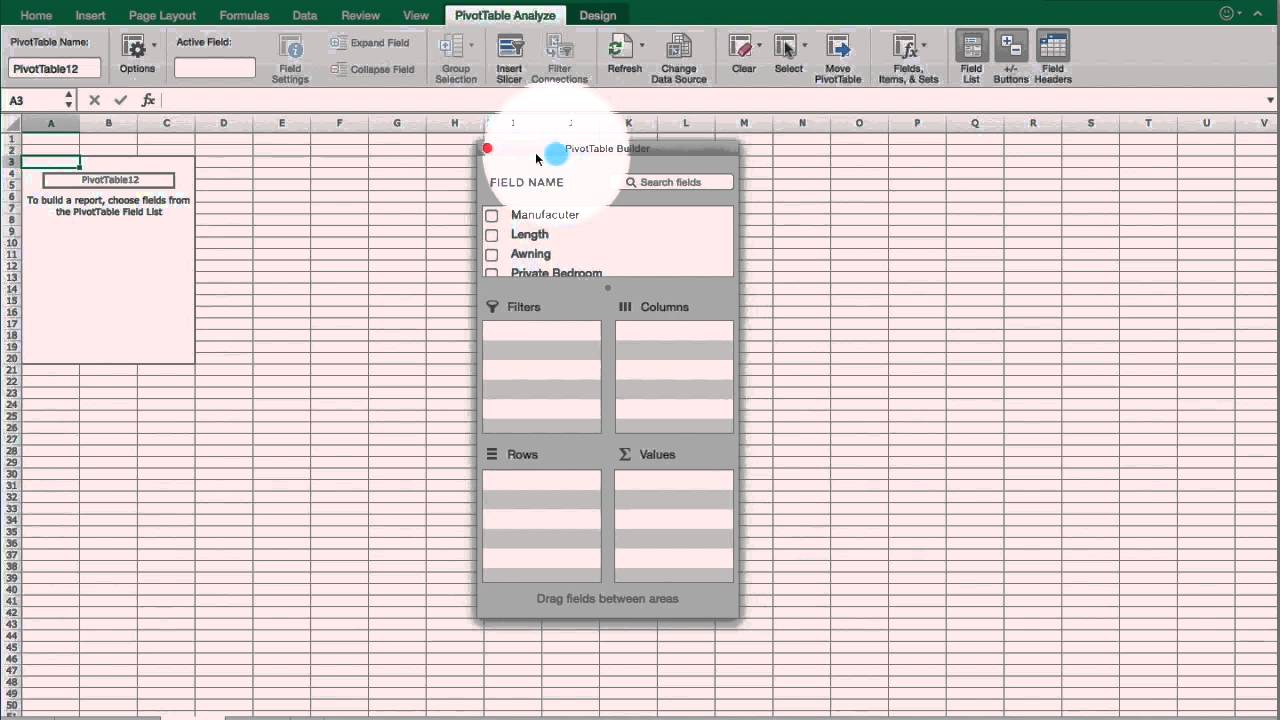Viewport: 1280px width, 720px height.
Task: Open Field Settings
Action: 290,58
